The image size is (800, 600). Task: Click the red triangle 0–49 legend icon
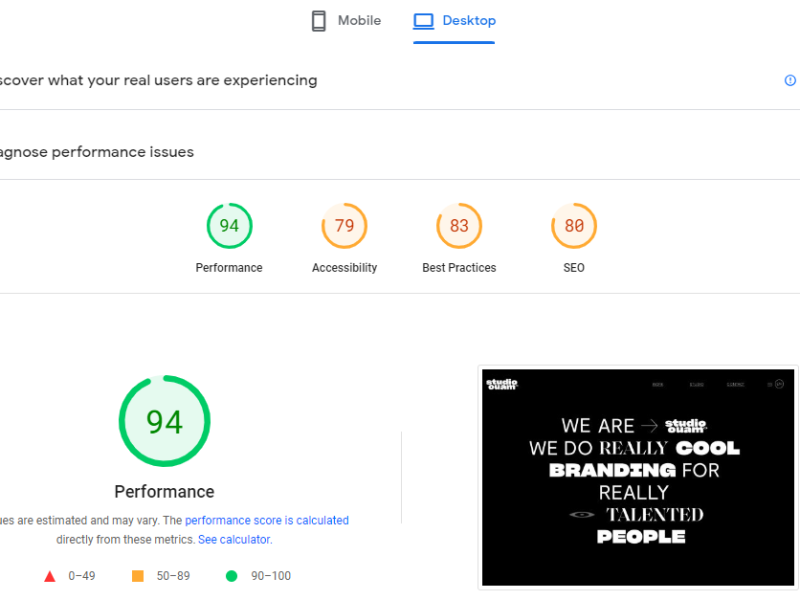[50, 576]
